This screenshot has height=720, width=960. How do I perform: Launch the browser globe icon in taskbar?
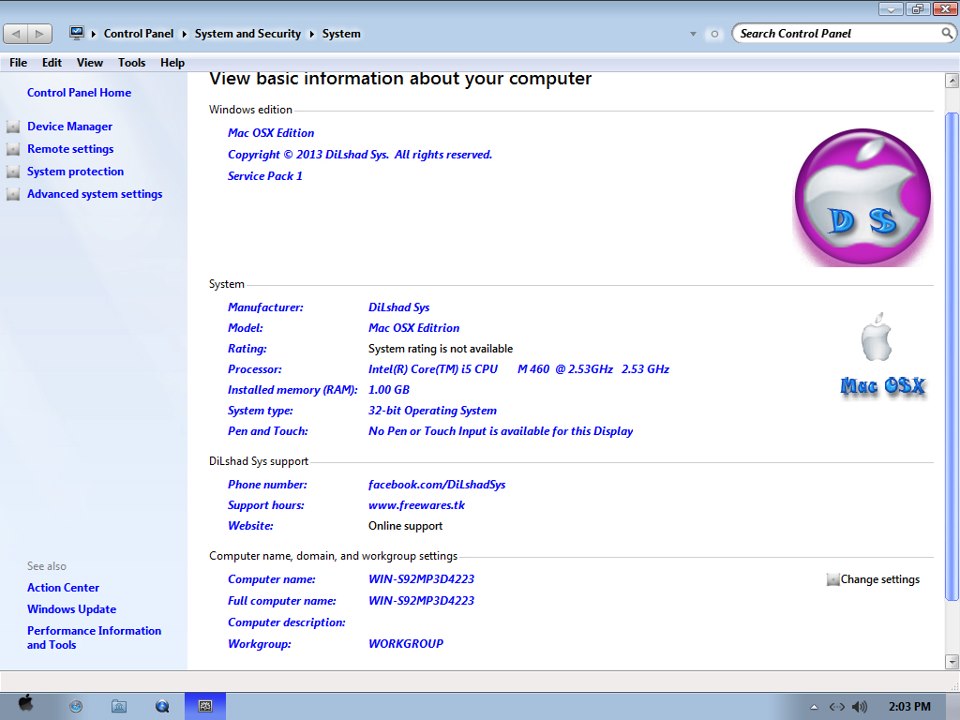76,707
